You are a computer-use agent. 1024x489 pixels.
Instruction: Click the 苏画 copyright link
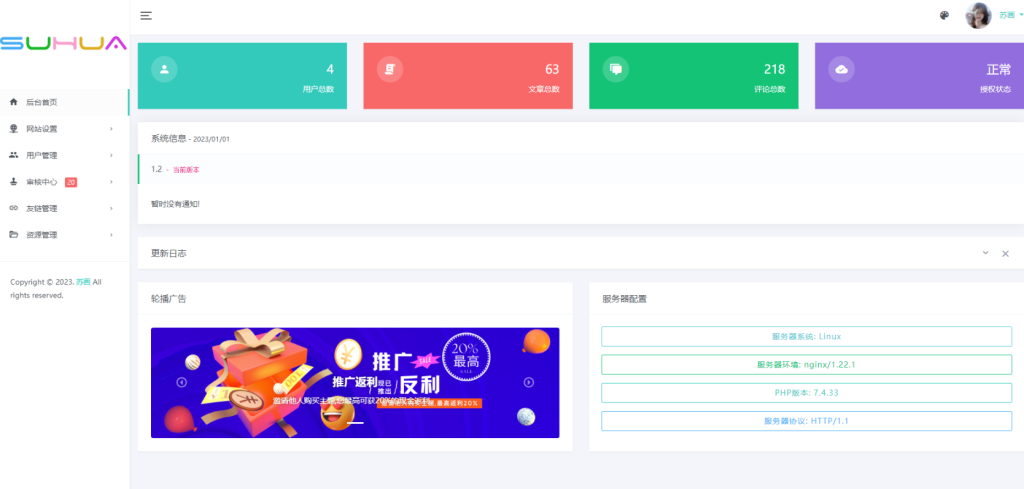tap(83, 282)
